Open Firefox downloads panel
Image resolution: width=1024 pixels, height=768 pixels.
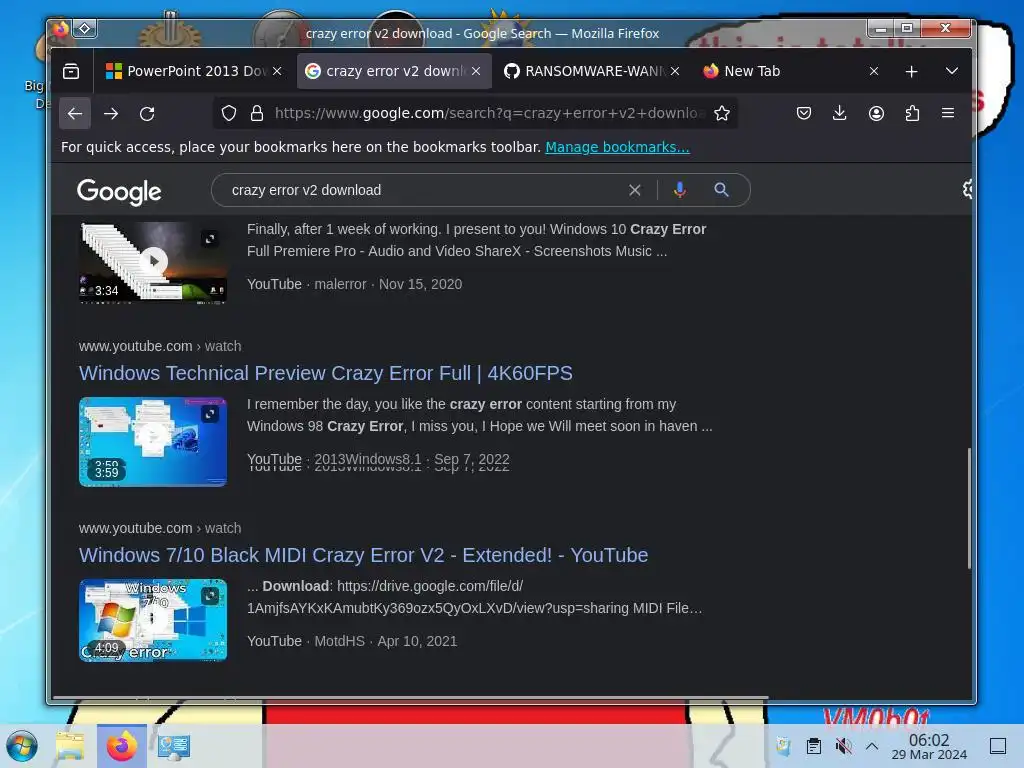(x=840, y=114)
